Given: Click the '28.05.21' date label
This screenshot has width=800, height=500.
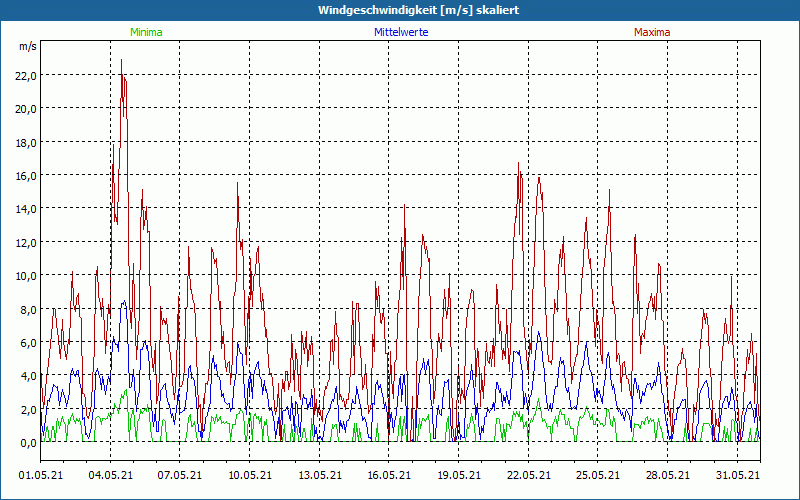Looking at the screenshot, I should 668,475.
